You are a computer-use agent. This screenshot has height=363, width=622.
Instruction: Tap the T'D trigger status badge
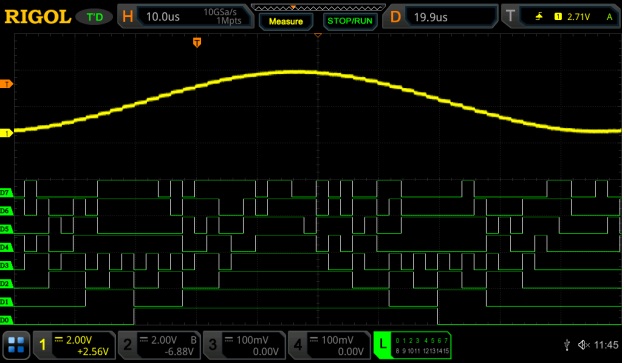95,17
